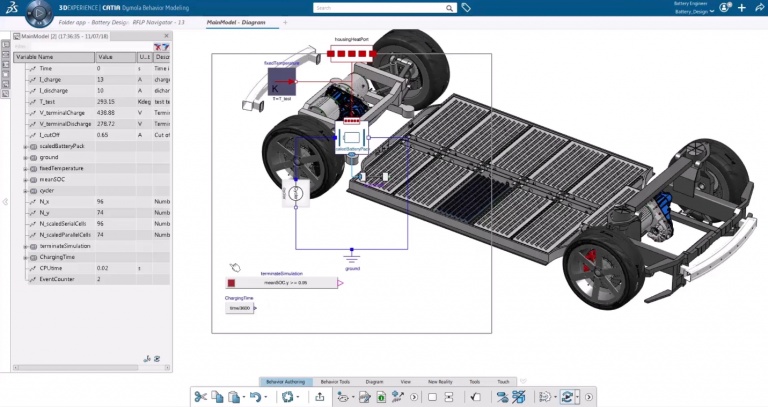
Task: Open undo history dropdown arrow
Action: coord(266,397)
